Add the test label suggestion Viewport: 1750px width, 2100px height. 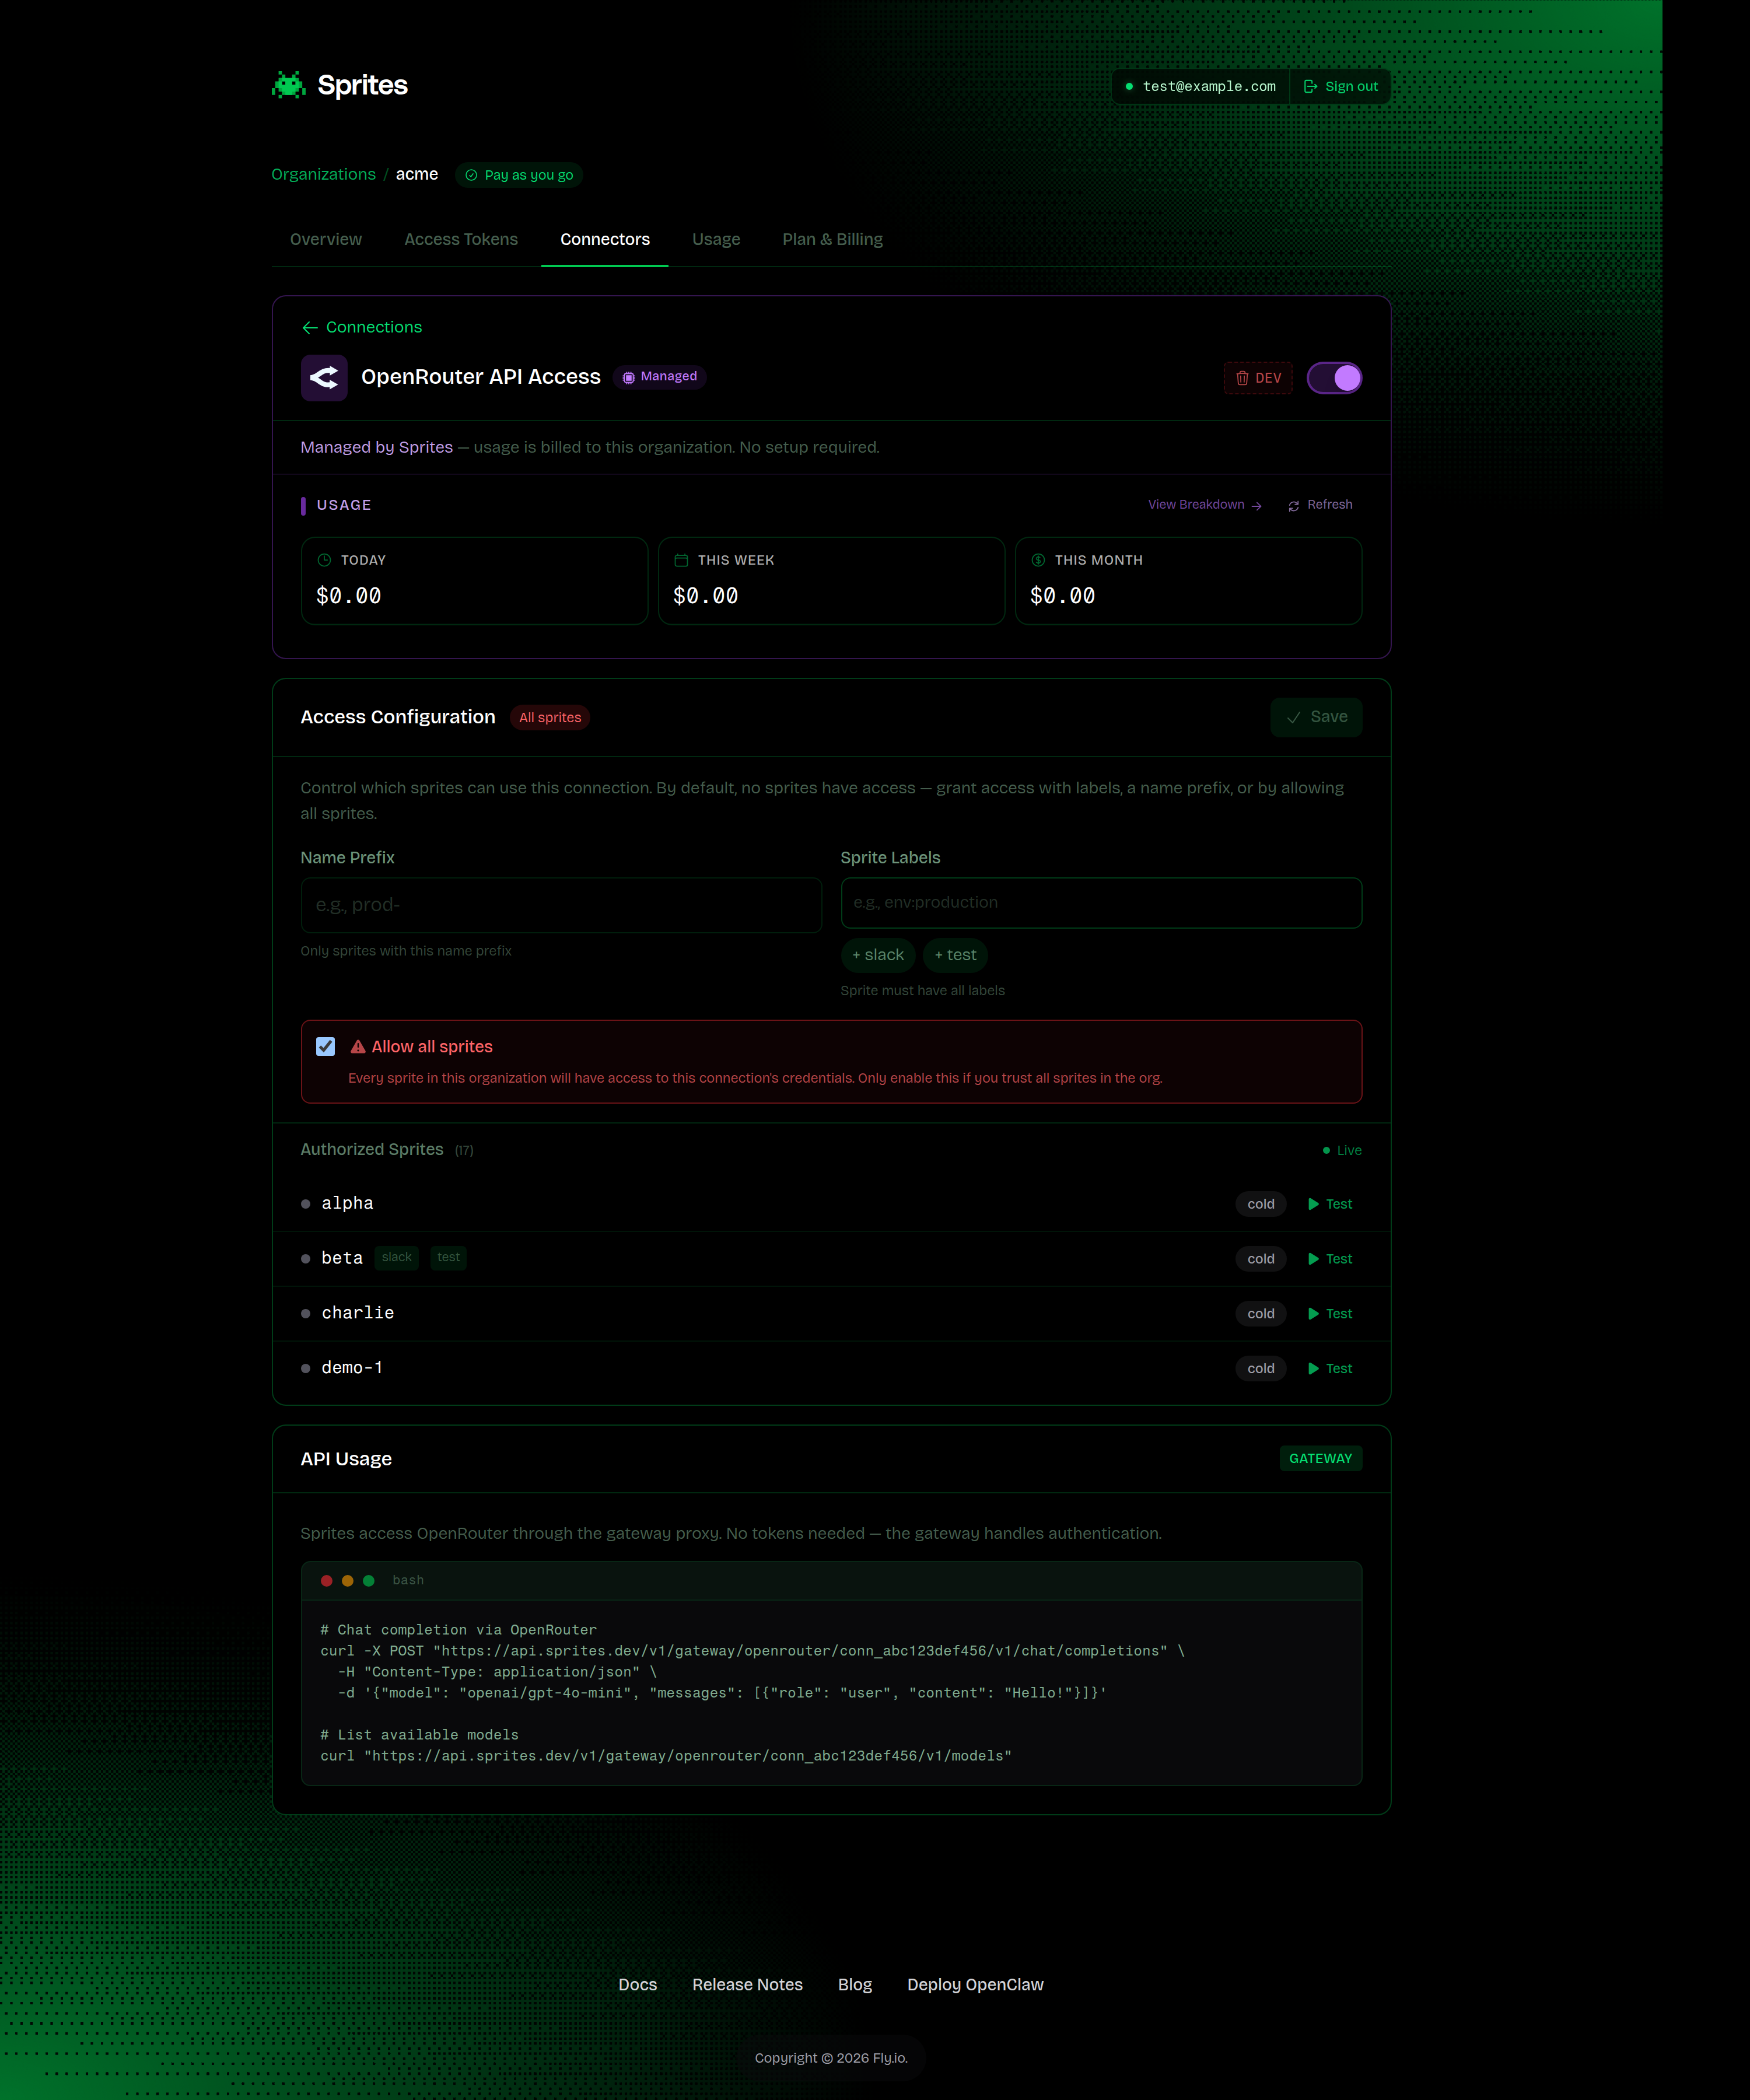click(955, 955)
